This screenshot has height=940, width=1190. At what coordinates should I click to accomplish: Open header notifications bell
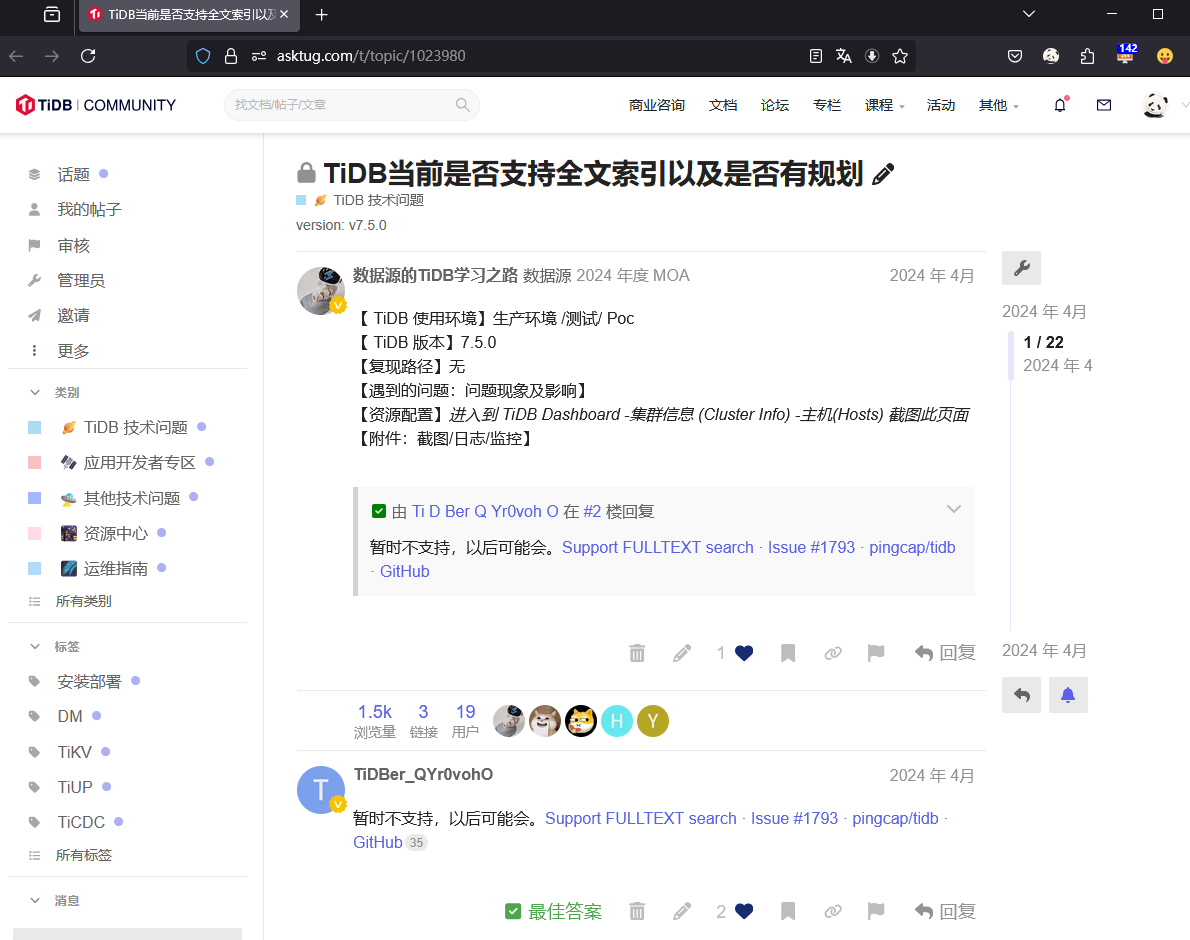1059,104
